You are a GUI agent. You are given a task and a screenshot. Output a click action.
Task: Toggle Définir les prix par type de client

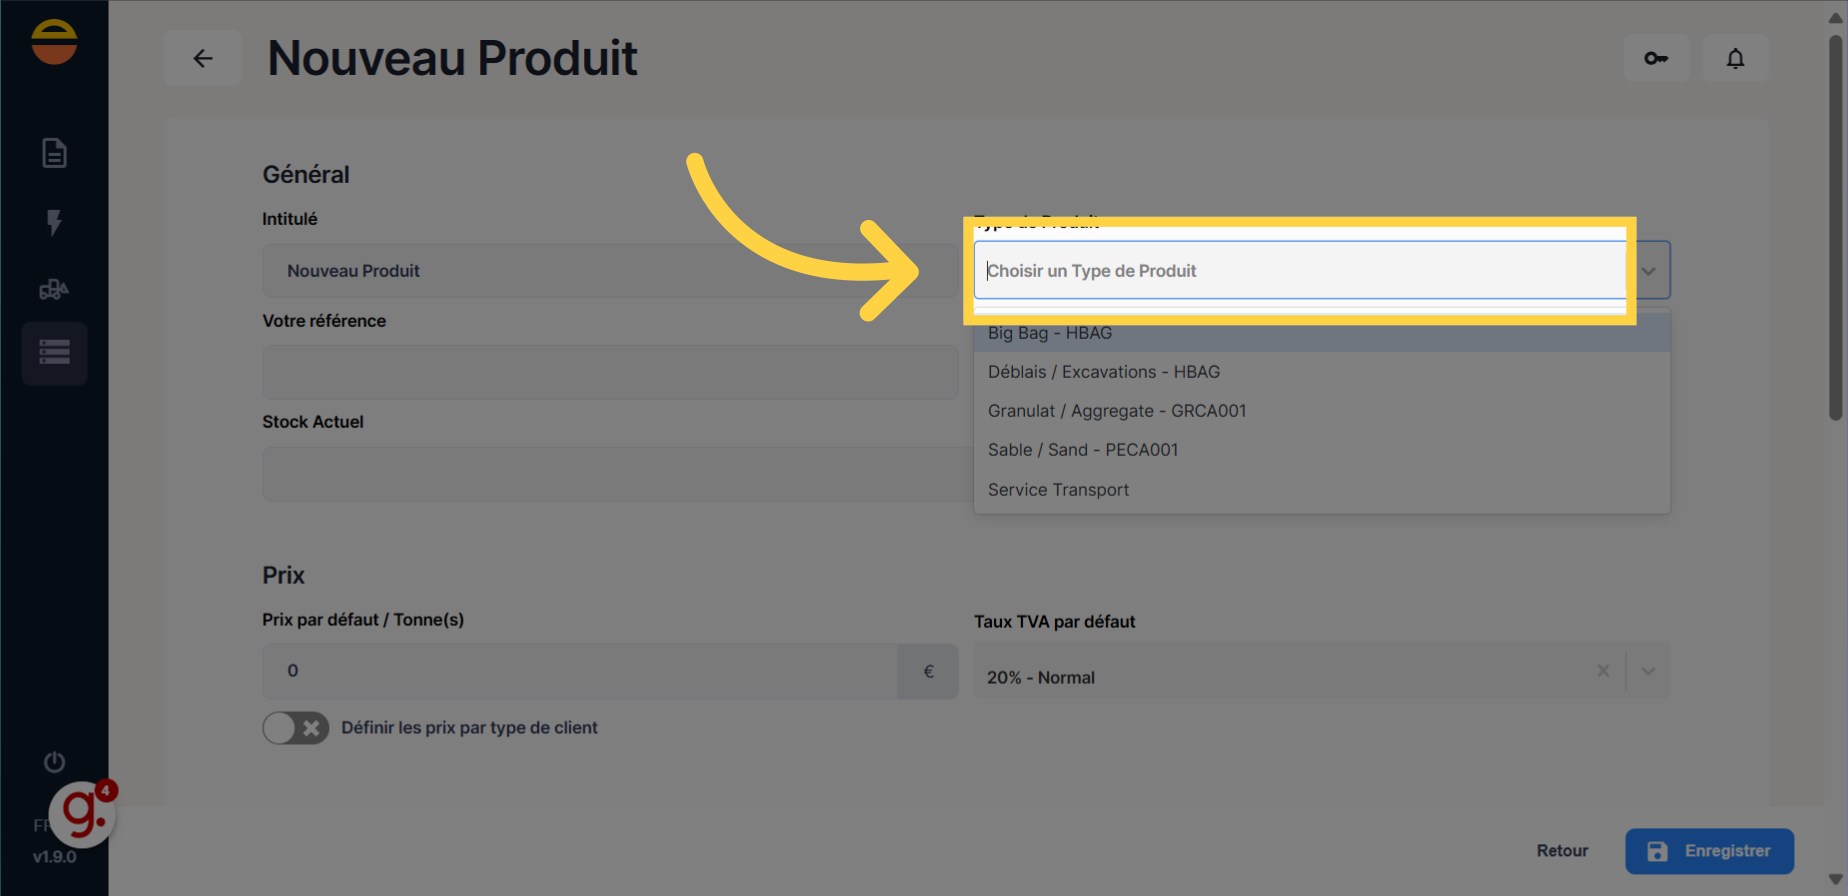295,728
